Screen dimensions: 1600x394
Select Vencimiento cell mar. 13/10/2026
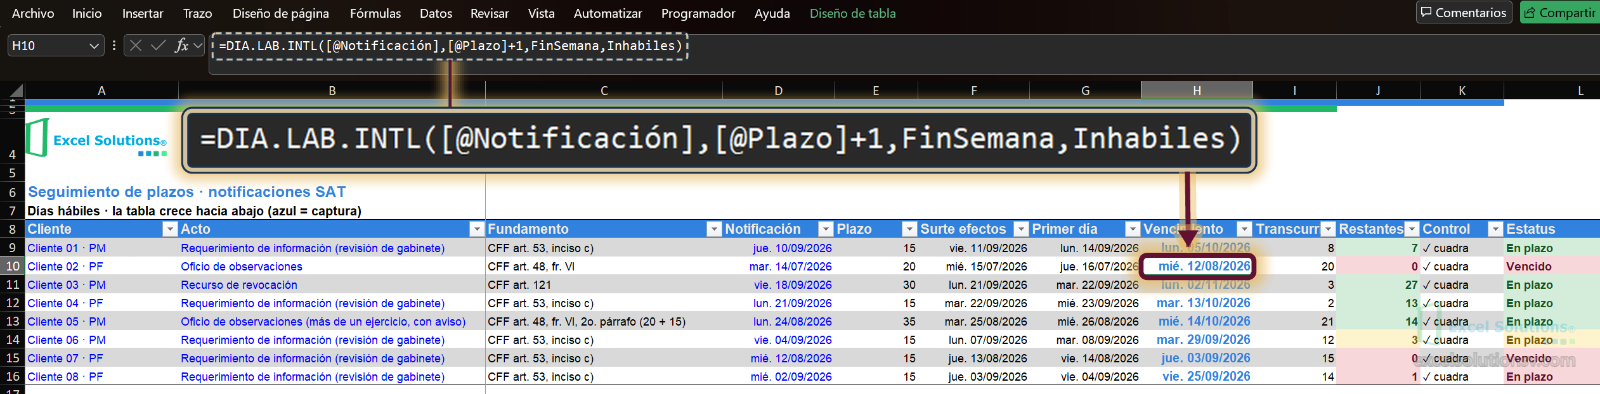click(1197, 303)
